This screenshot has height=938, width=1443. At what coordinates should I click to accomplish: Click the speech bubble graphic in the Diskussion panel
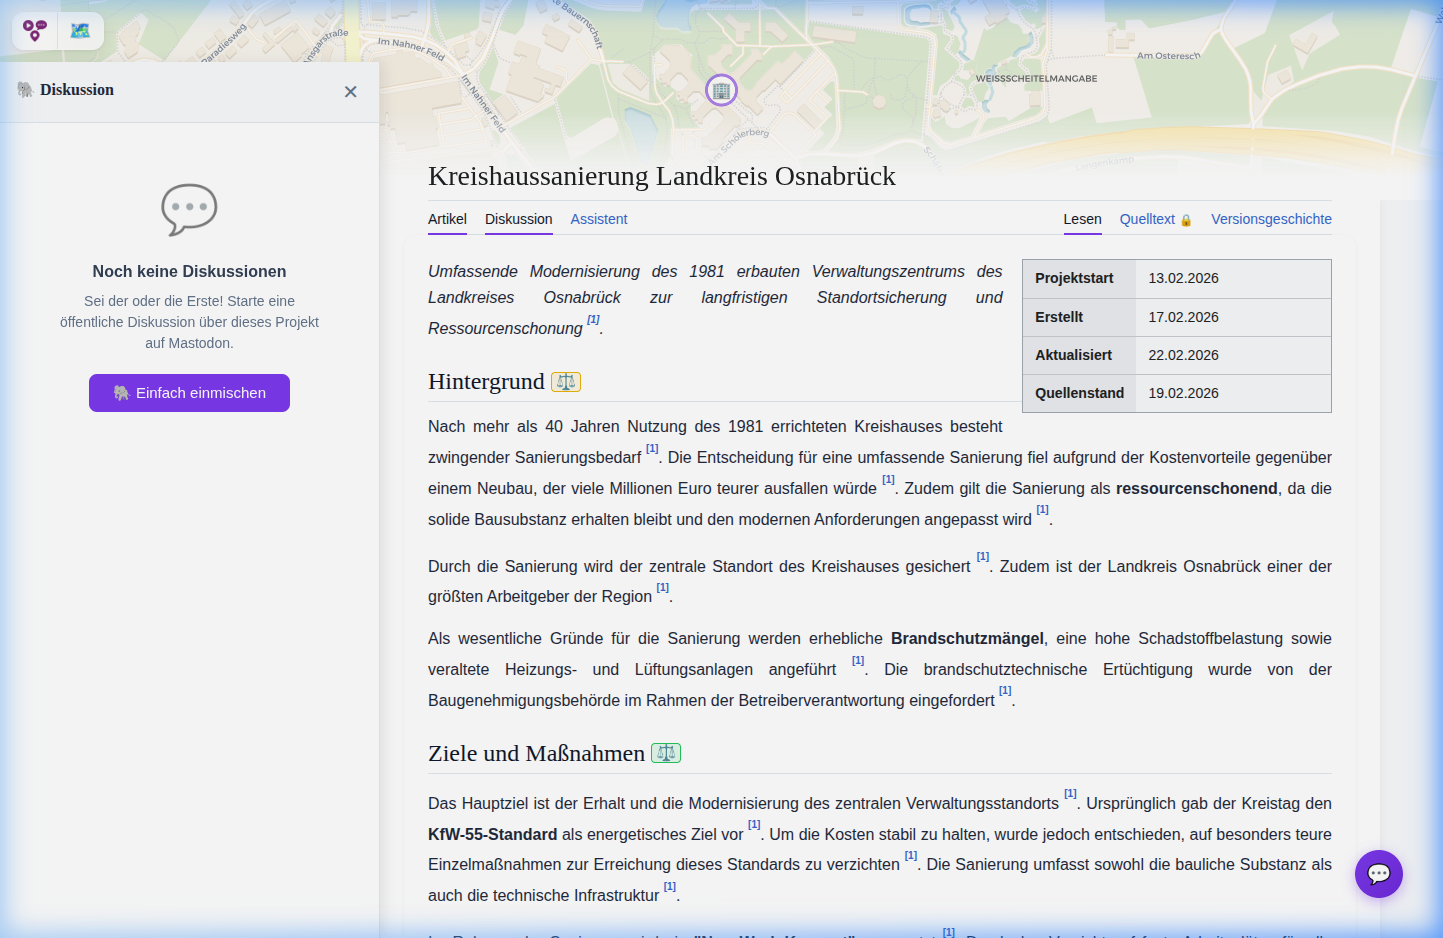pos(188,210)
